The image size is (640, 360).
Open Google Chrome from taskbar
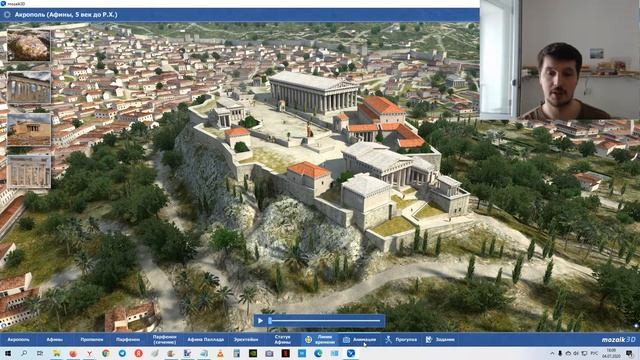106,353
